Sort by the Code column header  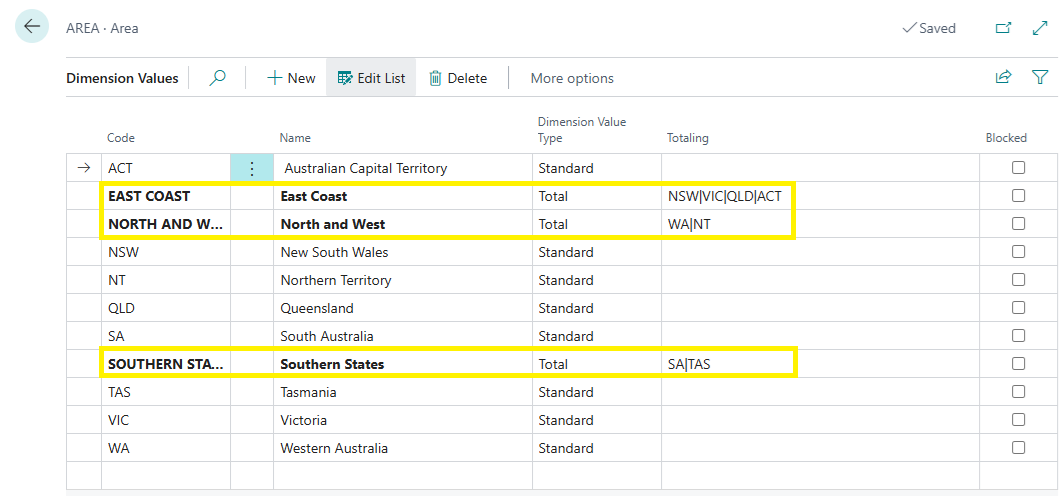121,138
